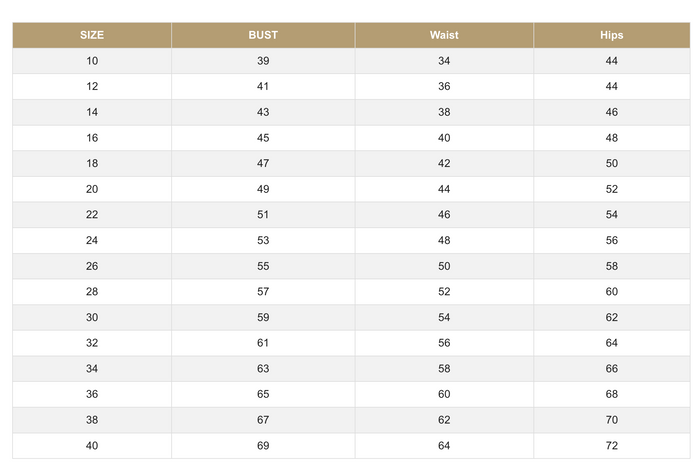Image resolution: width=700 pixels, height=469 pixels.
Task: Click size 10 in first row
Action: click(x=92, y=61)
